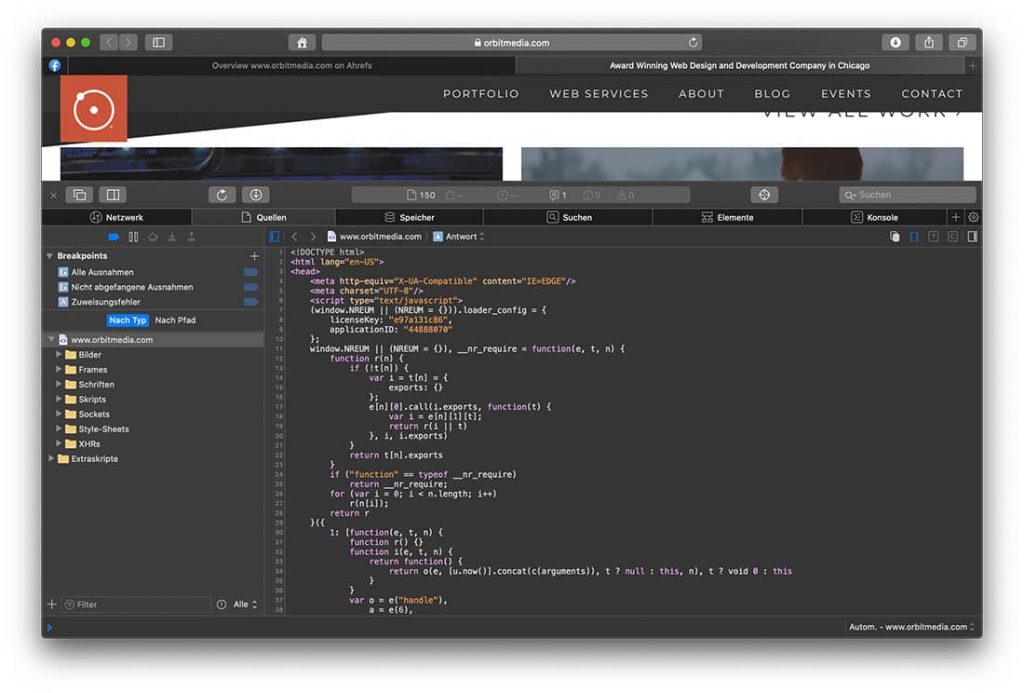Detach inspector into separate window icon

click(x=80, y=195)
